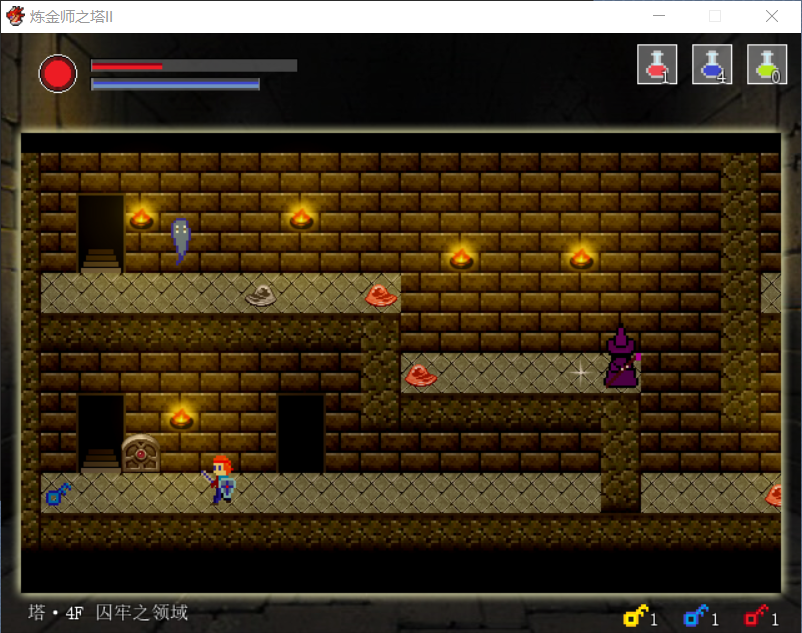Click the yellow key icon in the inventory
The width and height of the screenshot is (802, 633).
click(x=636, y=615)
